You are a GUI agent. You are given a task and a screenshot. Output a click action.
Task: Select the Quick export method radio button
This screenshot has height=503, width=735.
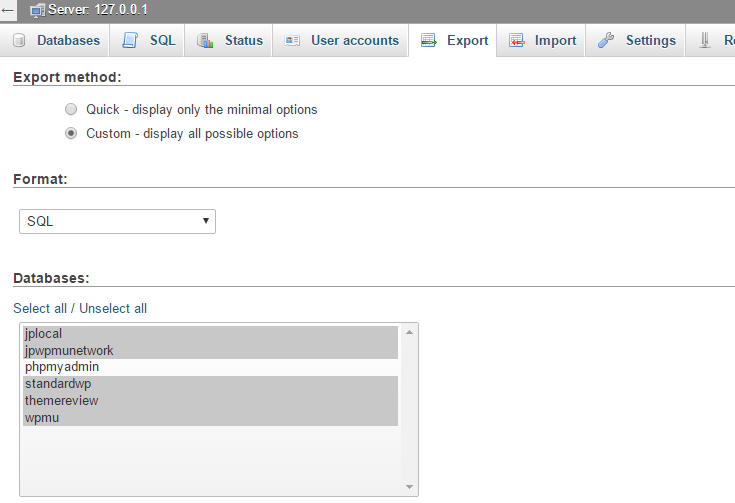71,109
